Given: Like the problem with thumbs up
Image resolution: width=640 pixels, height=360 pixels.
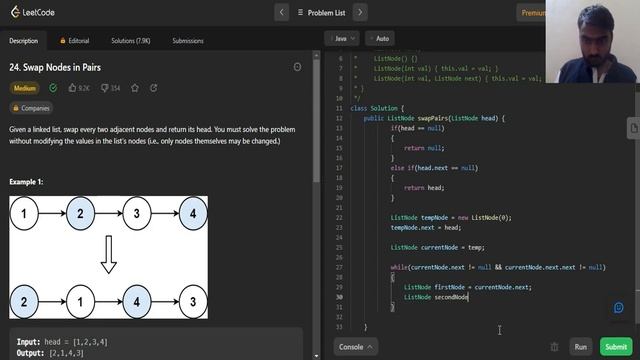Looking at the screenshot, I should 79,88.
